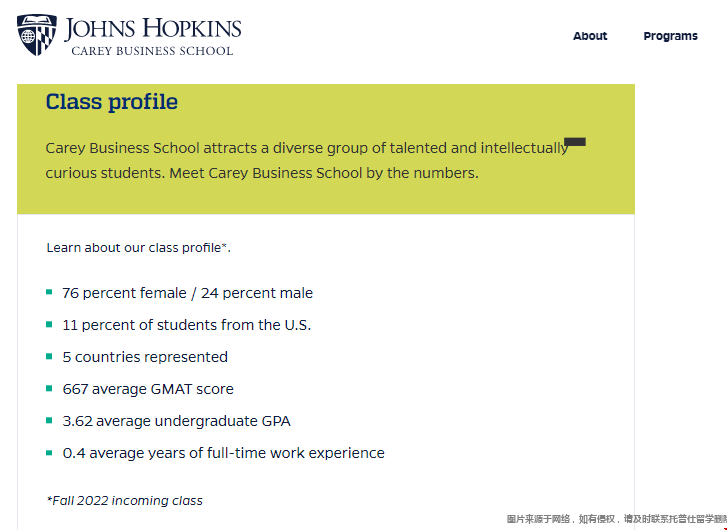727x530 pixels.
Task: Click the bullet beside 76 percent female
Action: (49, 292)
